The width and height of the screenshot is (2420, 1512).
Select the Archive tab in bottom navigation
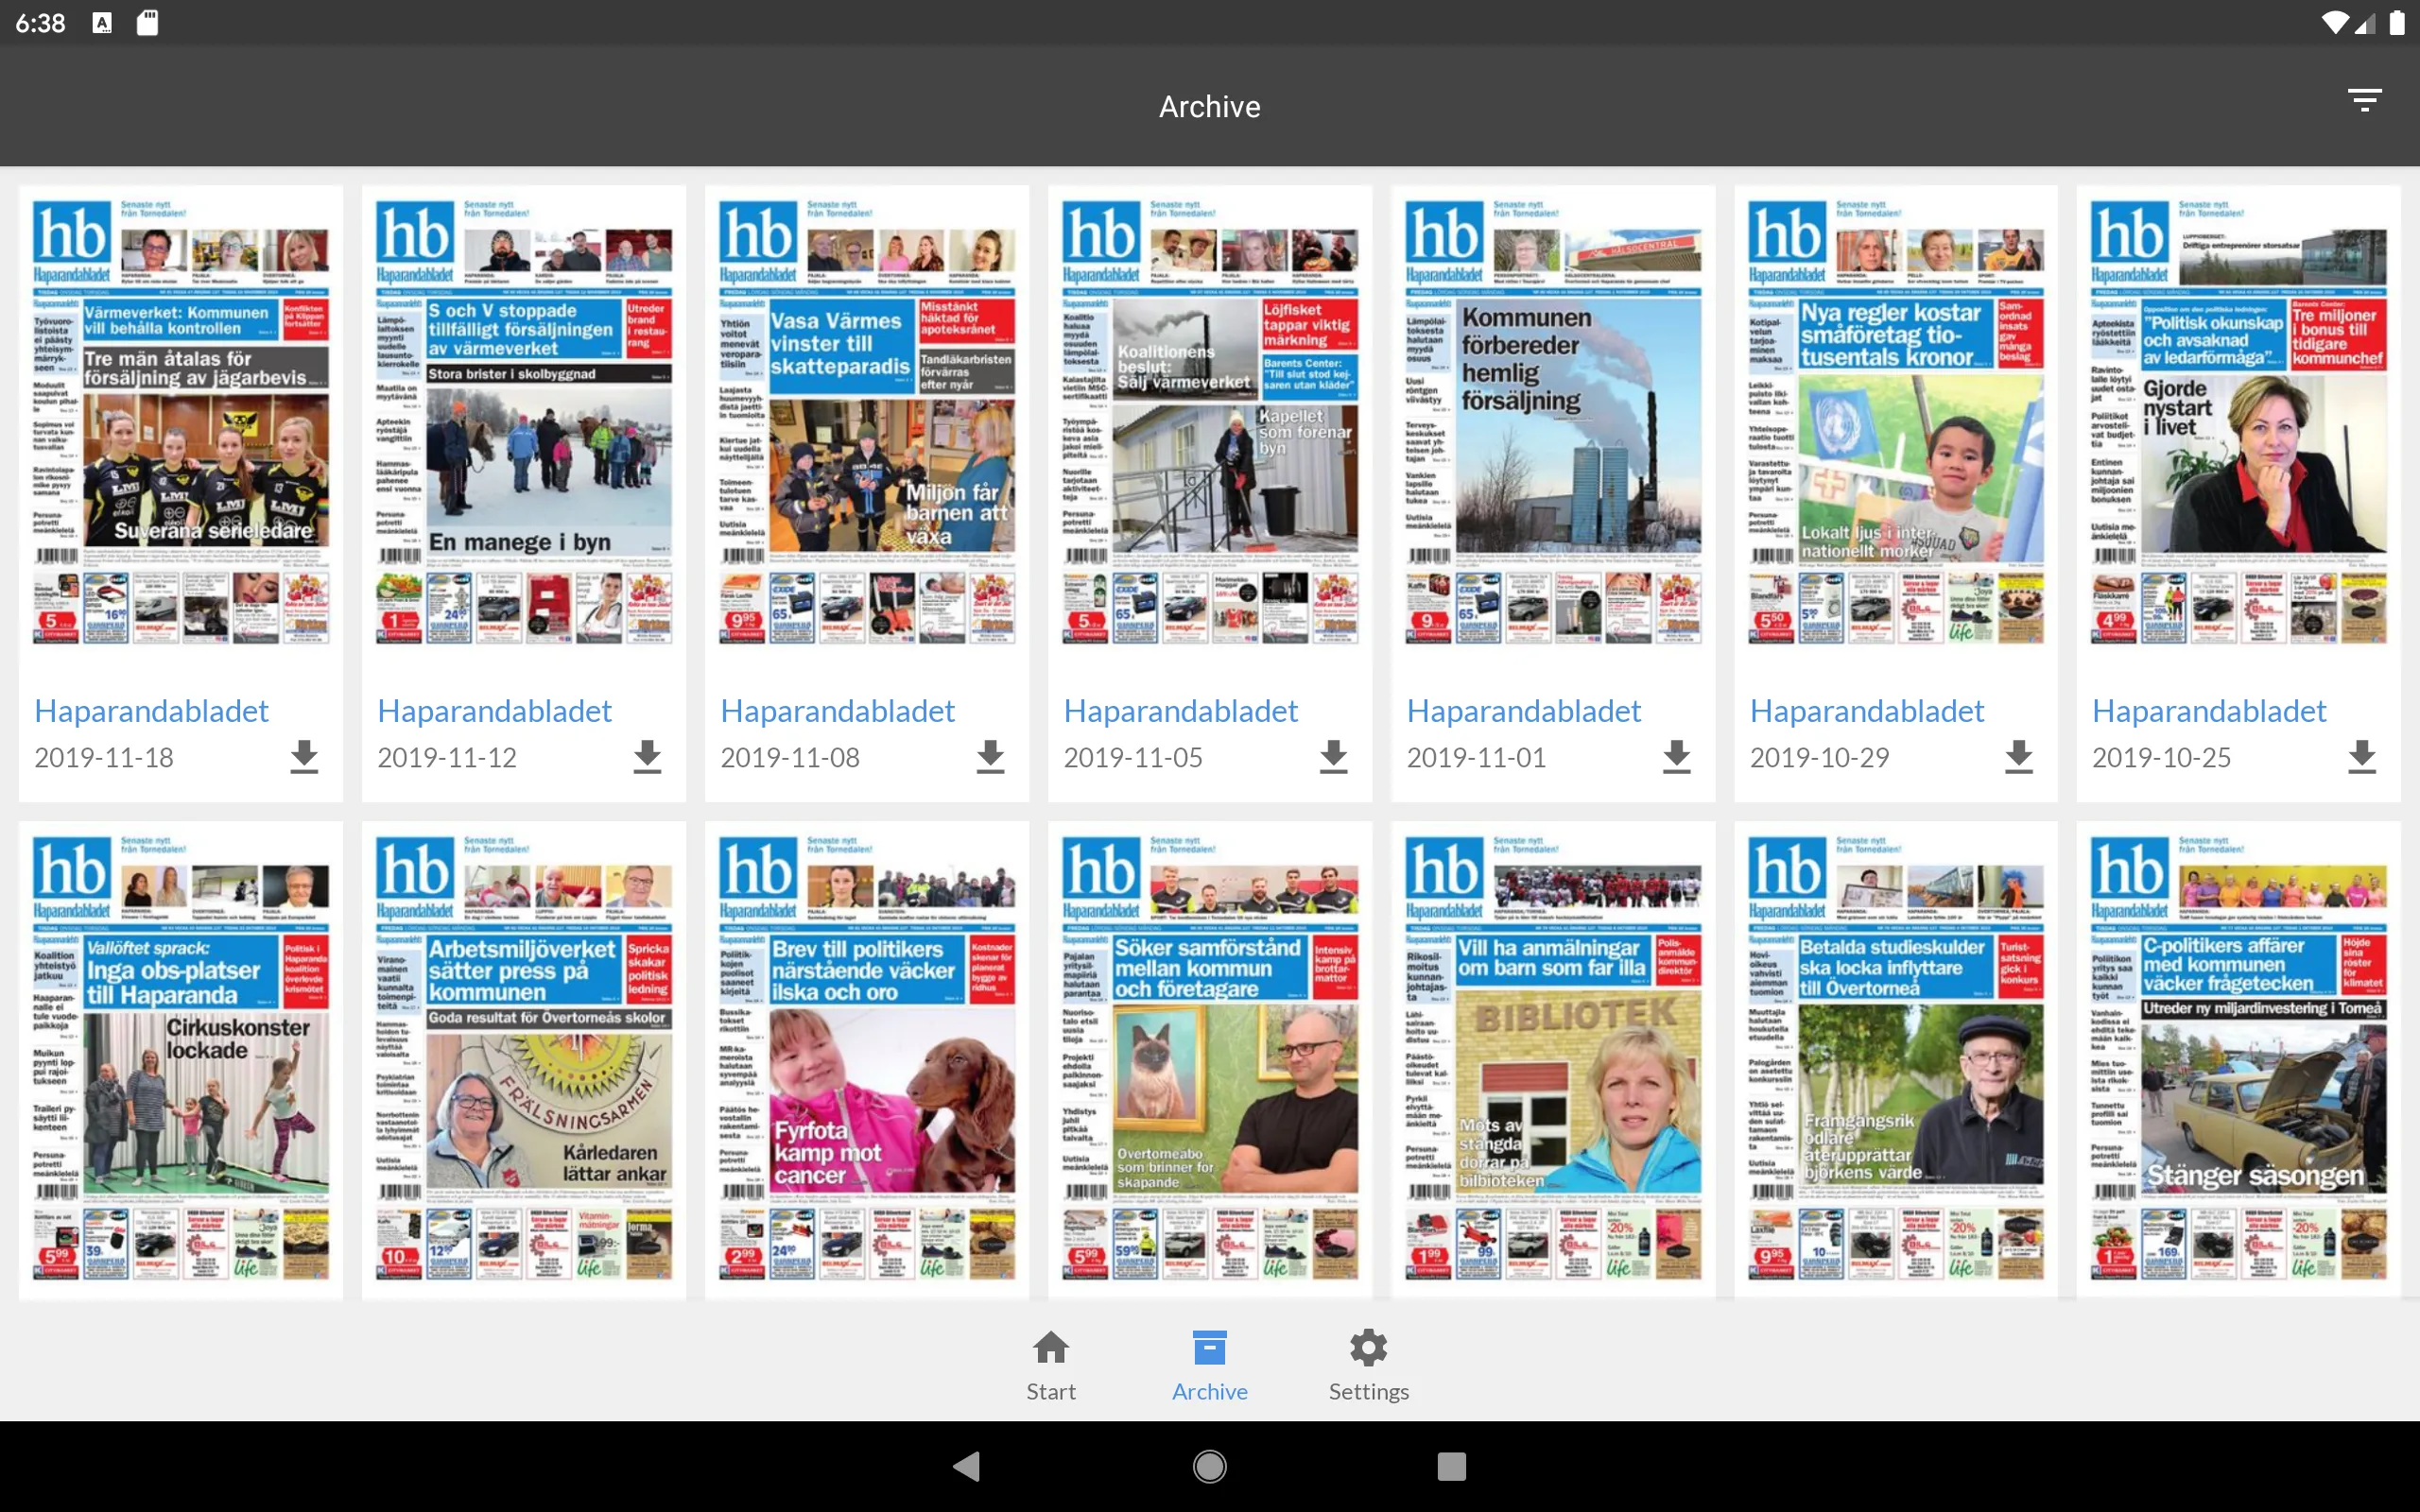pos(1210,1366)
